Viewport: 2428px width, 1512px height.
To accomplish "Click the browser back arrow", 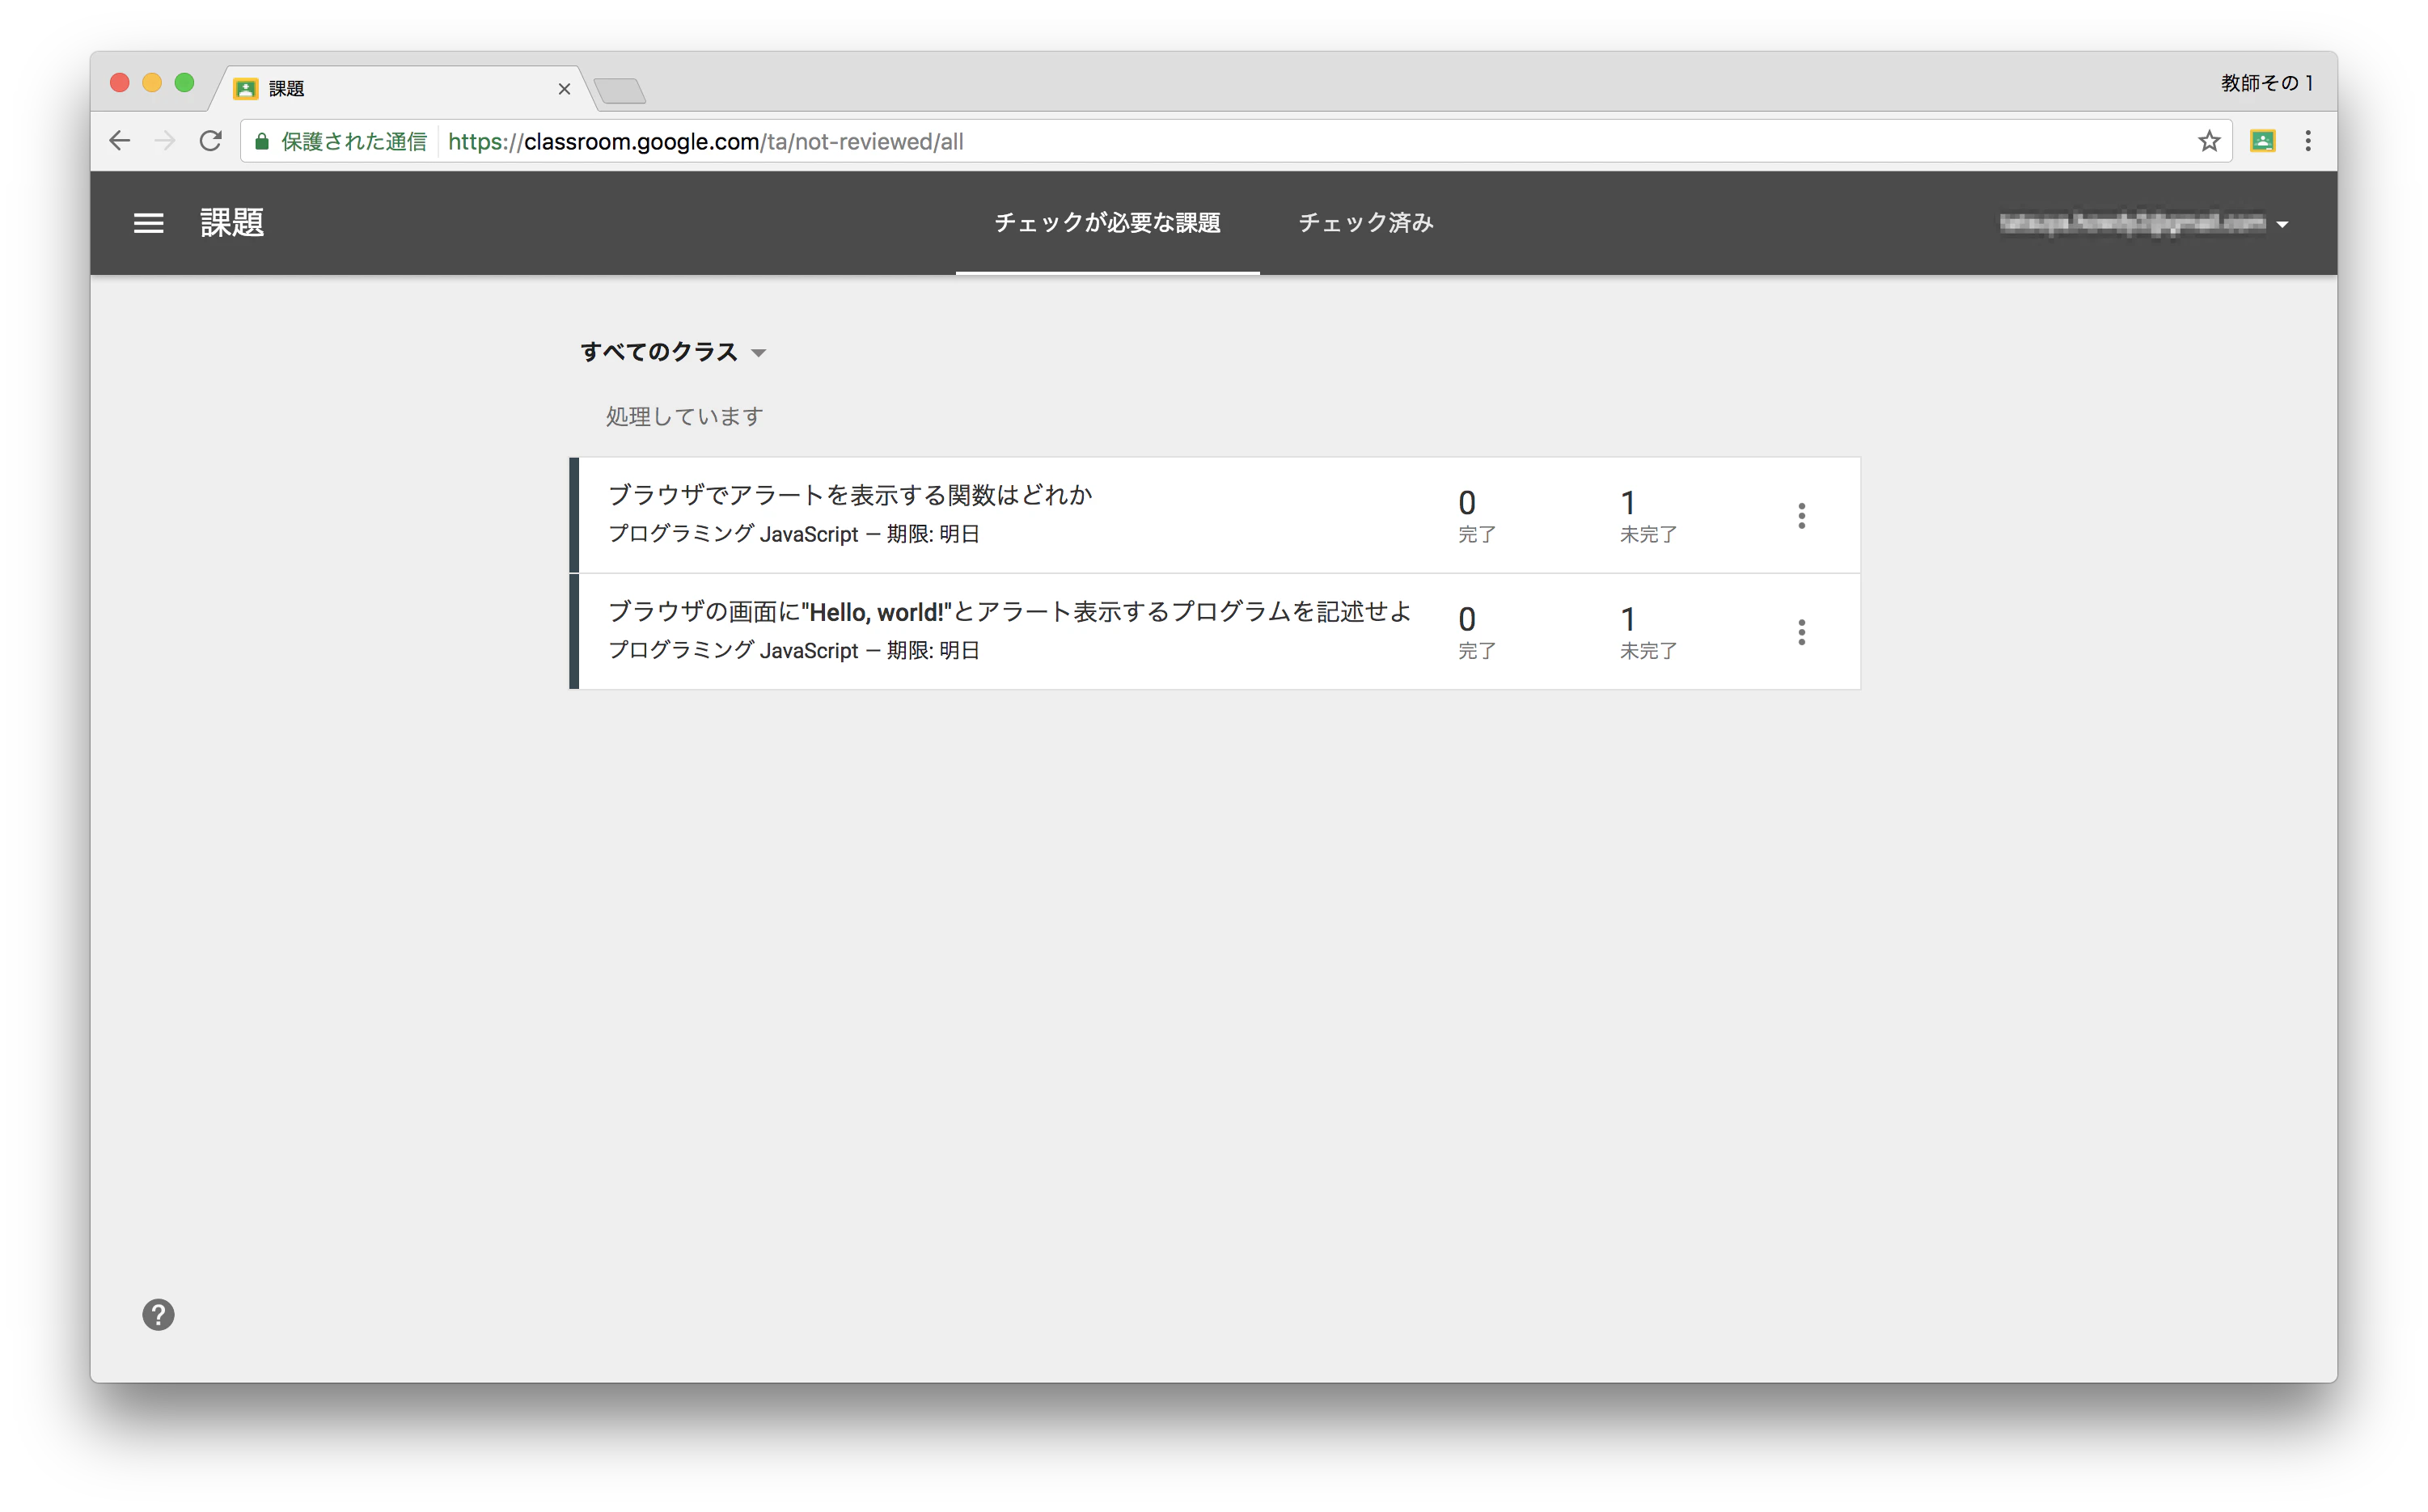I will pyautogui.click(x=119, y=141).
